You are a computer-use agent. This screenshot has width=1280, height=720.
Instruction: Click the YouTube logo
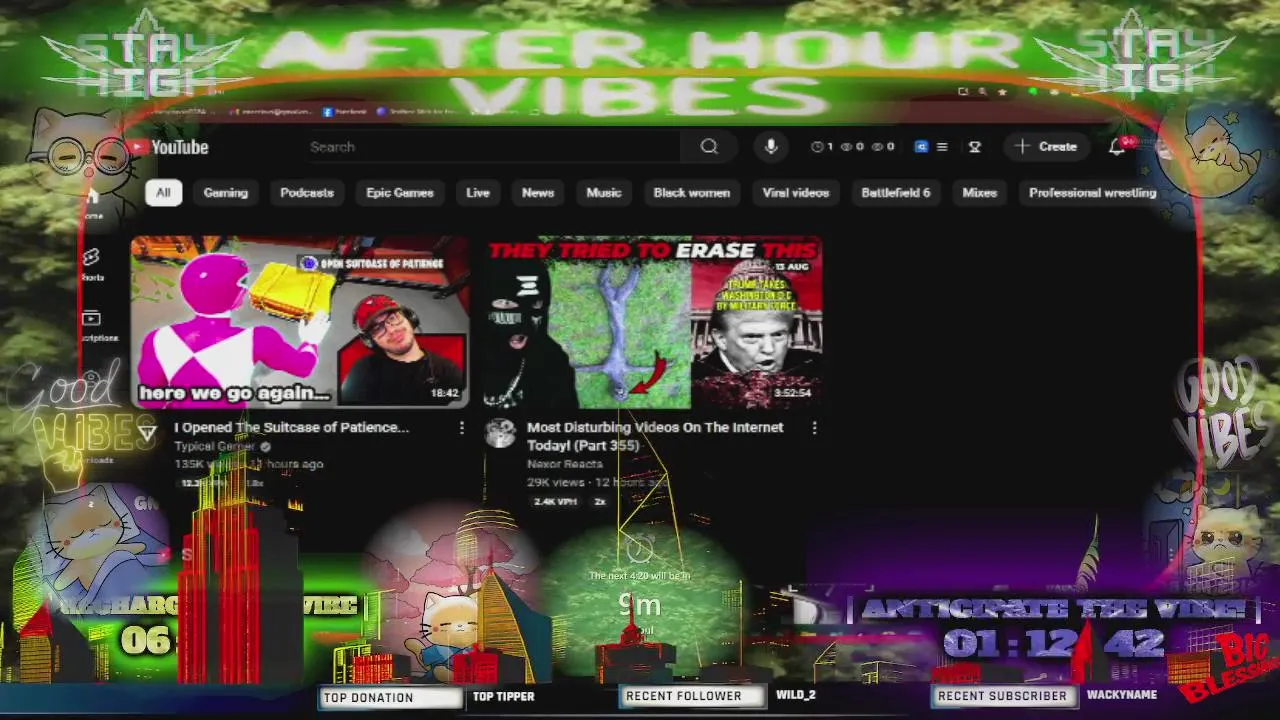(167, 147)
